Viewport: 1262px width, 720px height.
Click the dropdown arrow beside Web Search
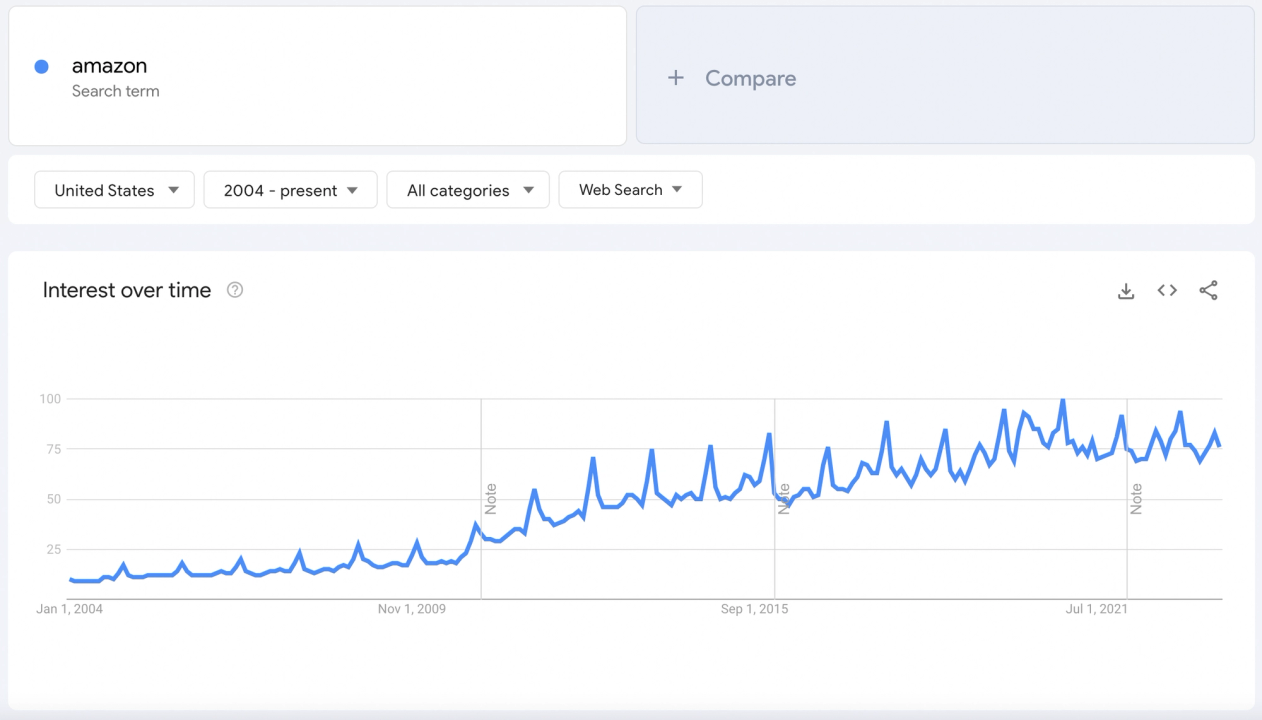[x=677, y=190]
